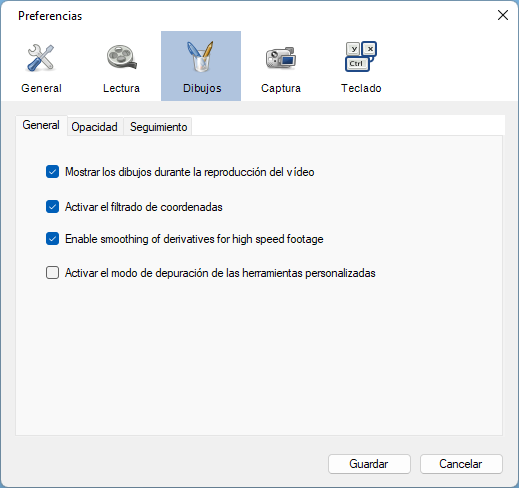This screenshot has height=488, width=519.
Task: Click the Cancelar button
Action: click(461, 464)
